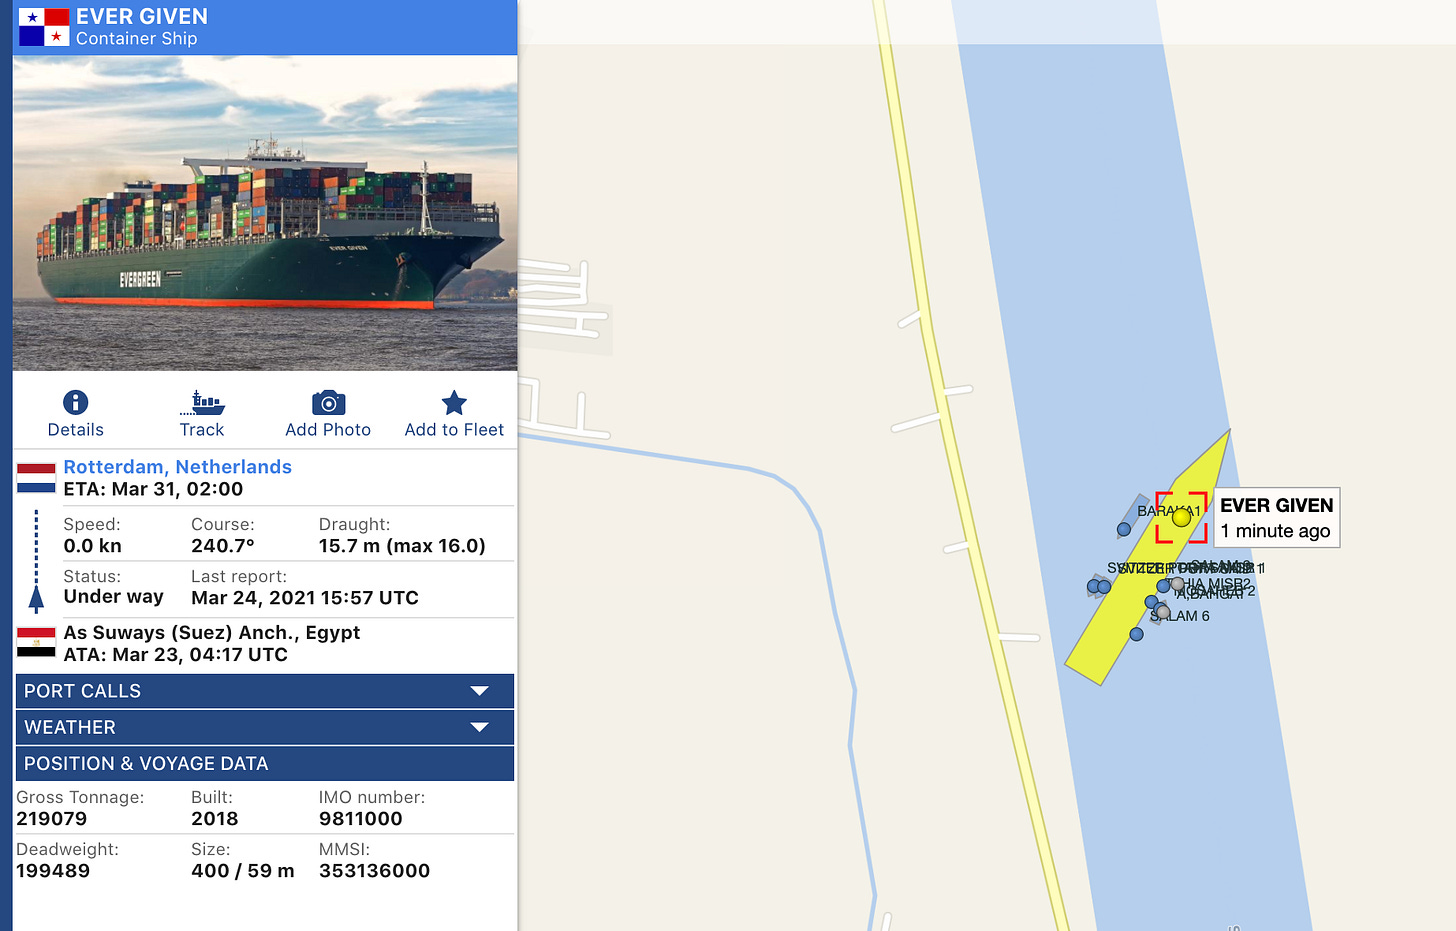1456x931 pixels.
Task: Expand the PORT CALLS arrow
Action: pos(480,691)
